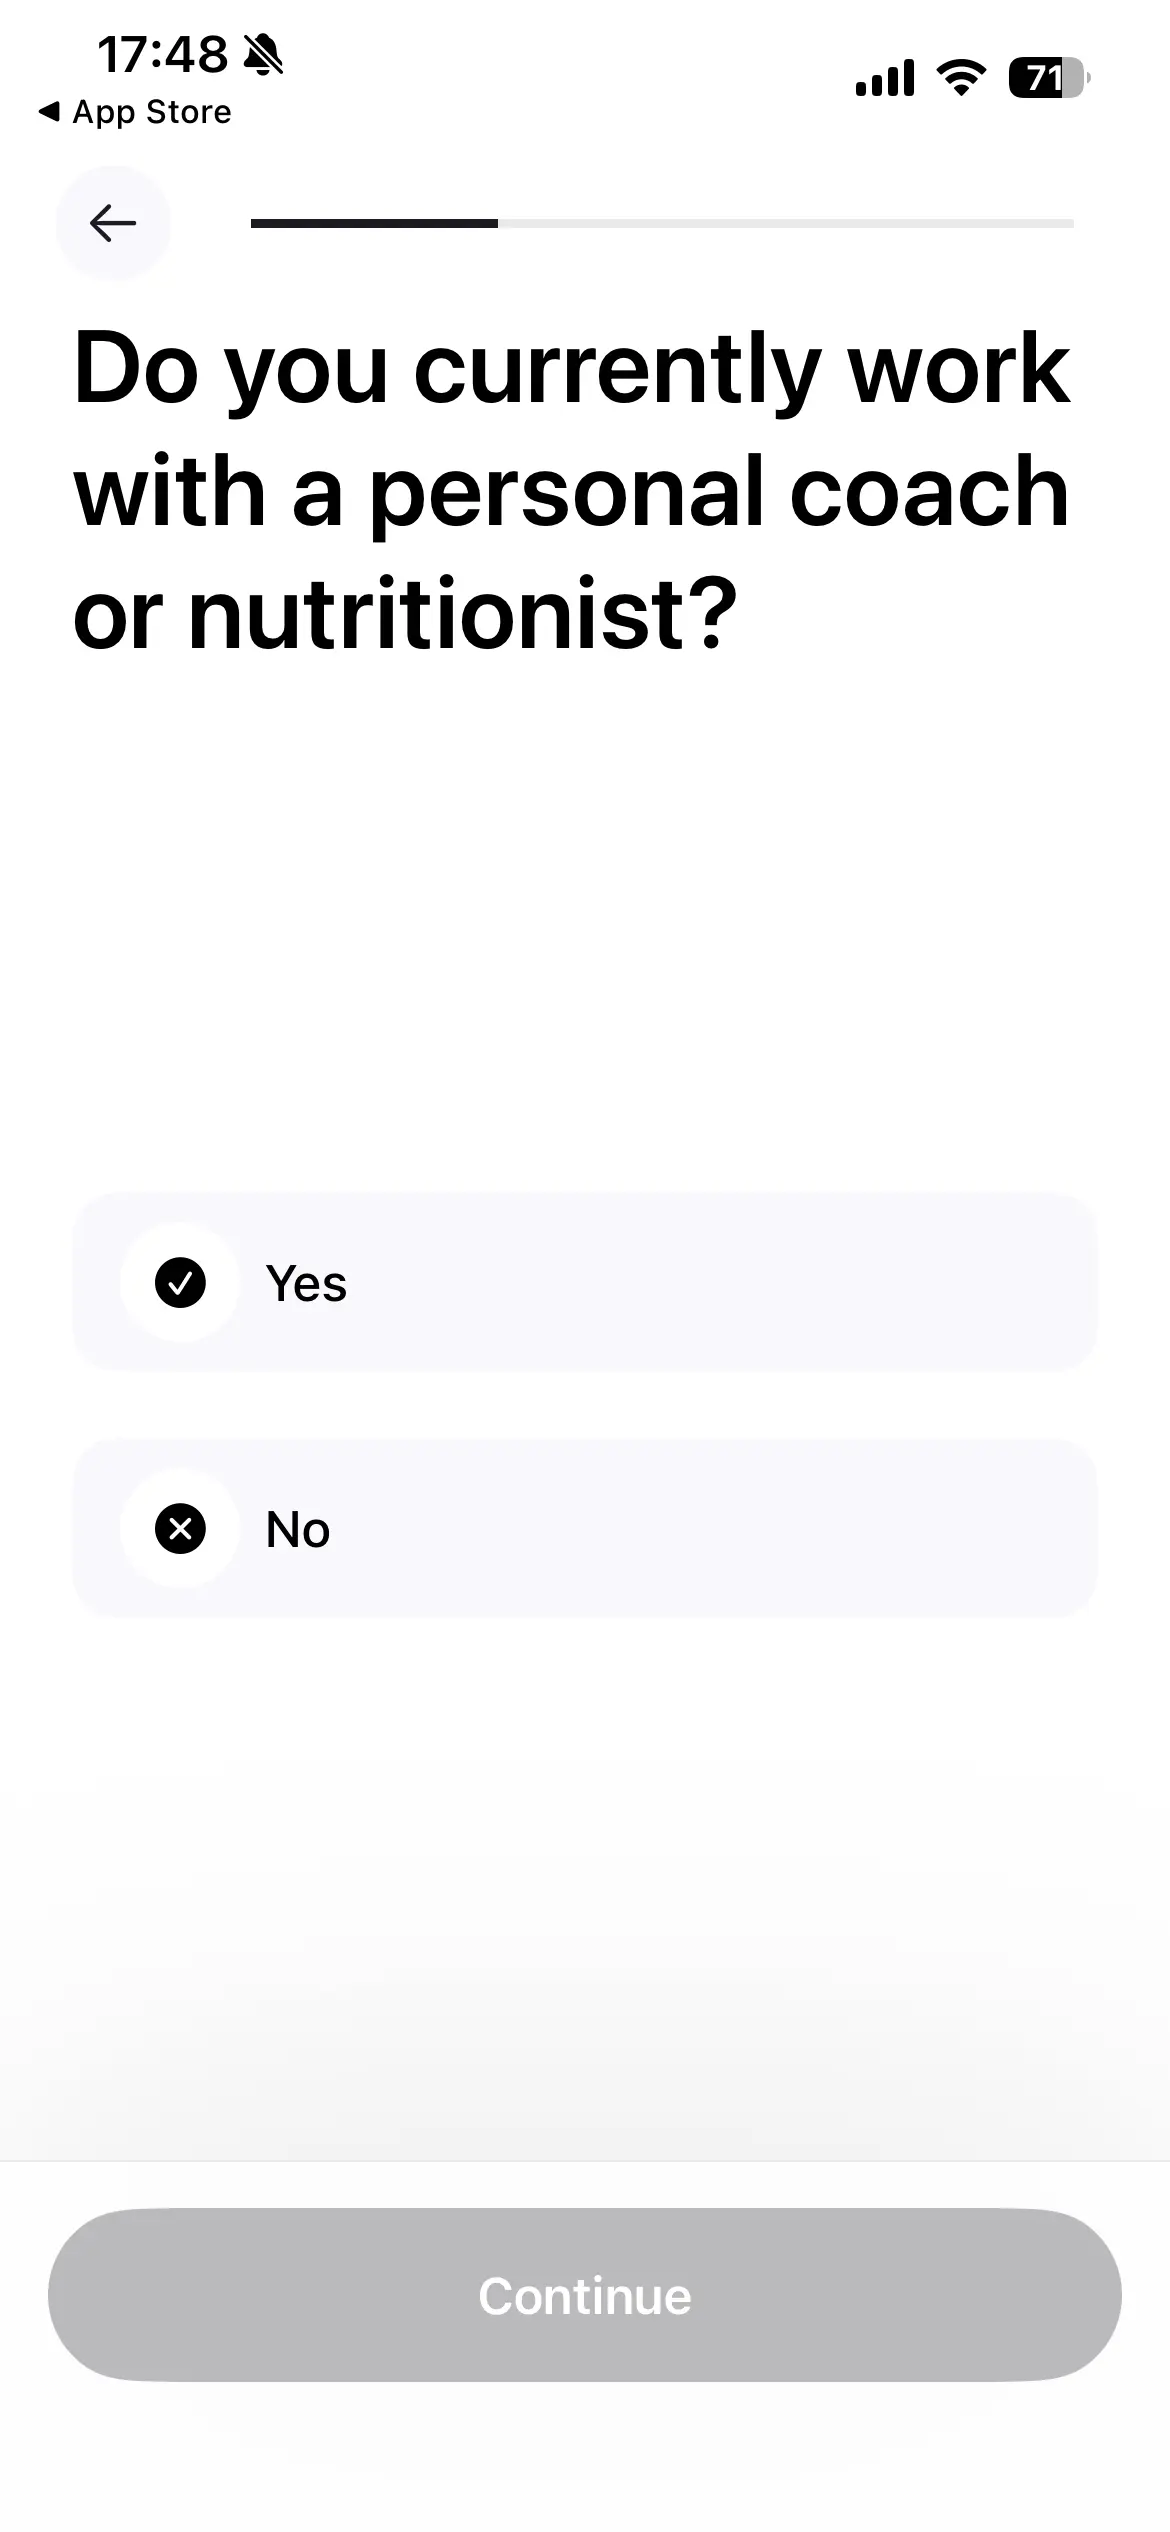Click the filled dark progress bar segment
The image size is (1170, 2532).
pos(374,223)
